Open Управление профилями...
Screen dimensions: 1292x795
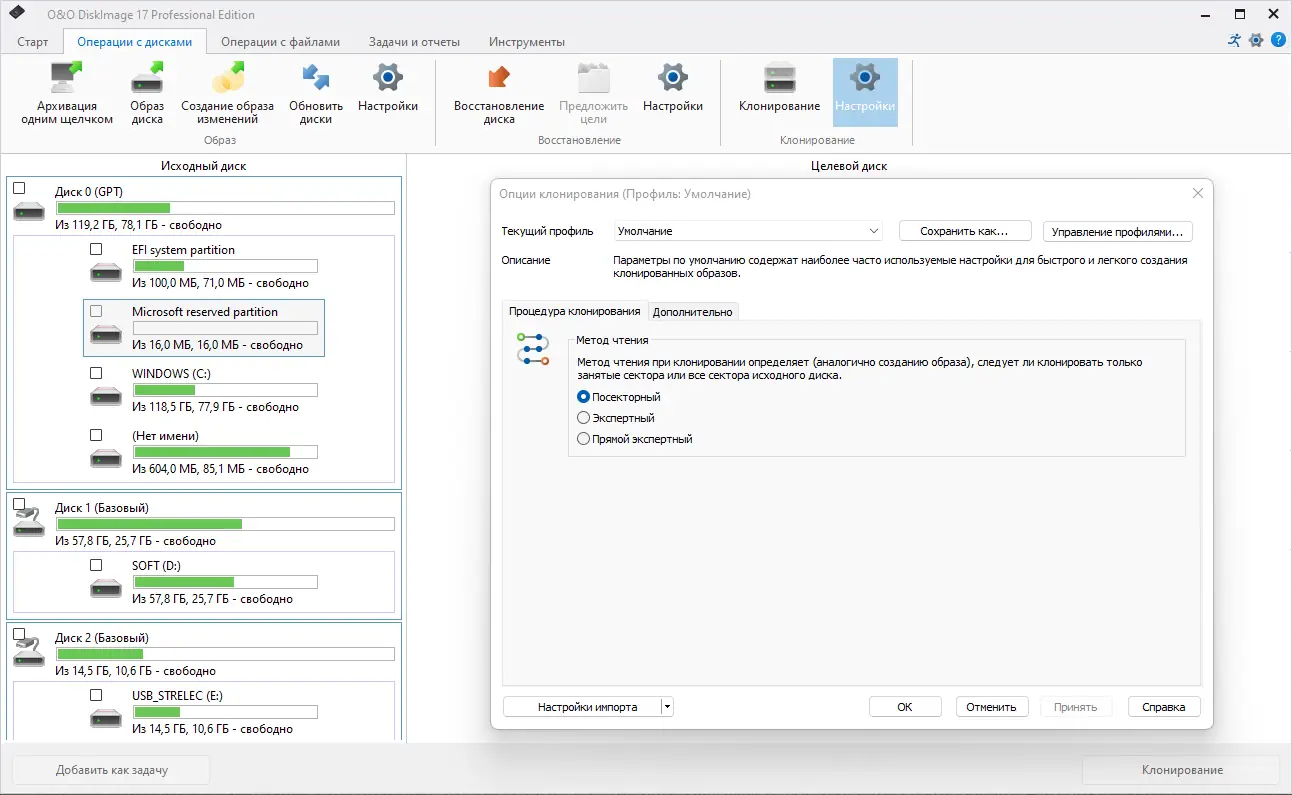pyautogui.click(x=1118, y=231)
